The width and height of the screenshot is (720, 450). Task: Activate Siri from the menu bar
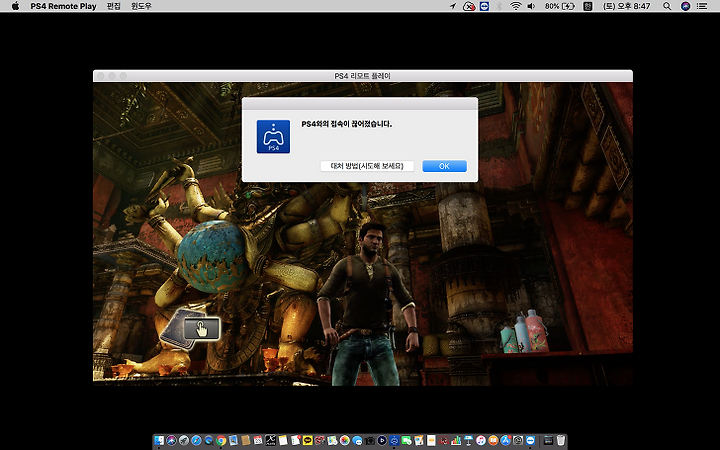pos(686,6)
